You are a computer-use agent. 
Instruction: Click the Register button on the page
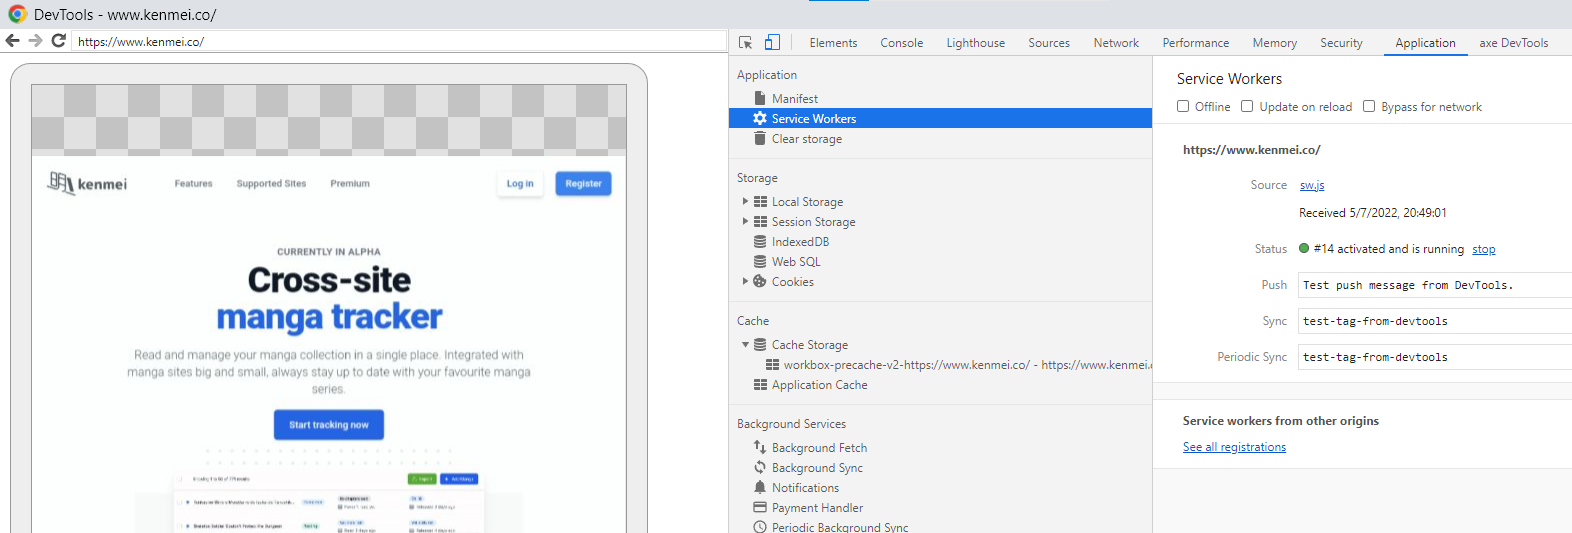[x=583, y=184]
